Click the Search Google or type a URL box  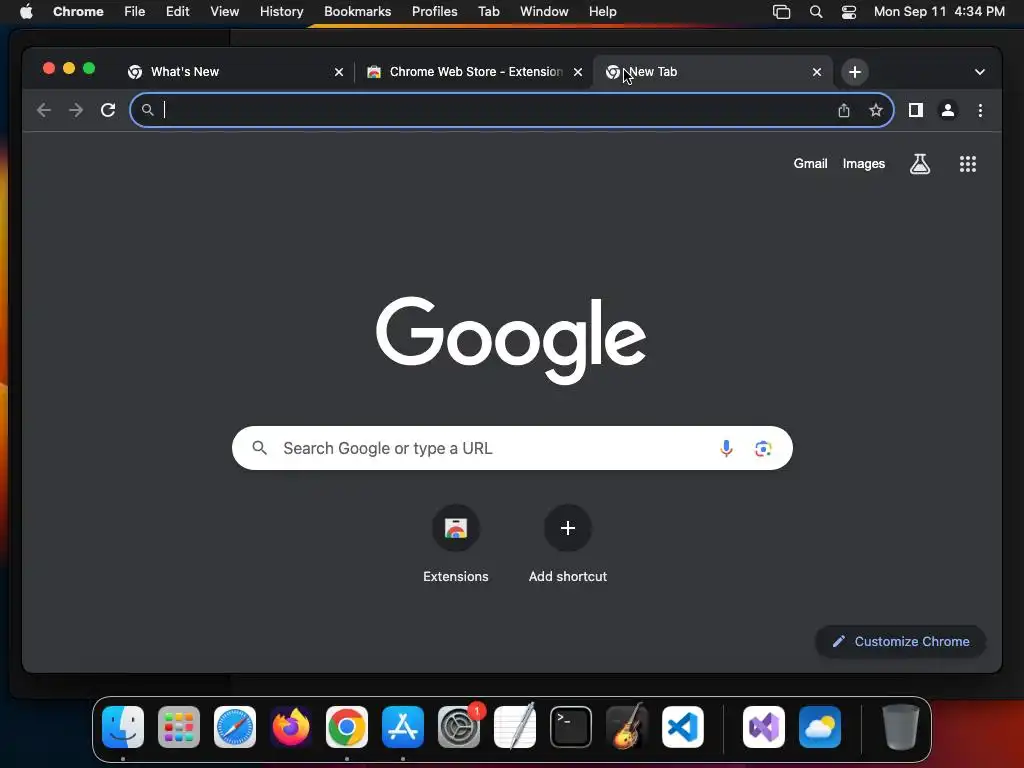[512, 448]
